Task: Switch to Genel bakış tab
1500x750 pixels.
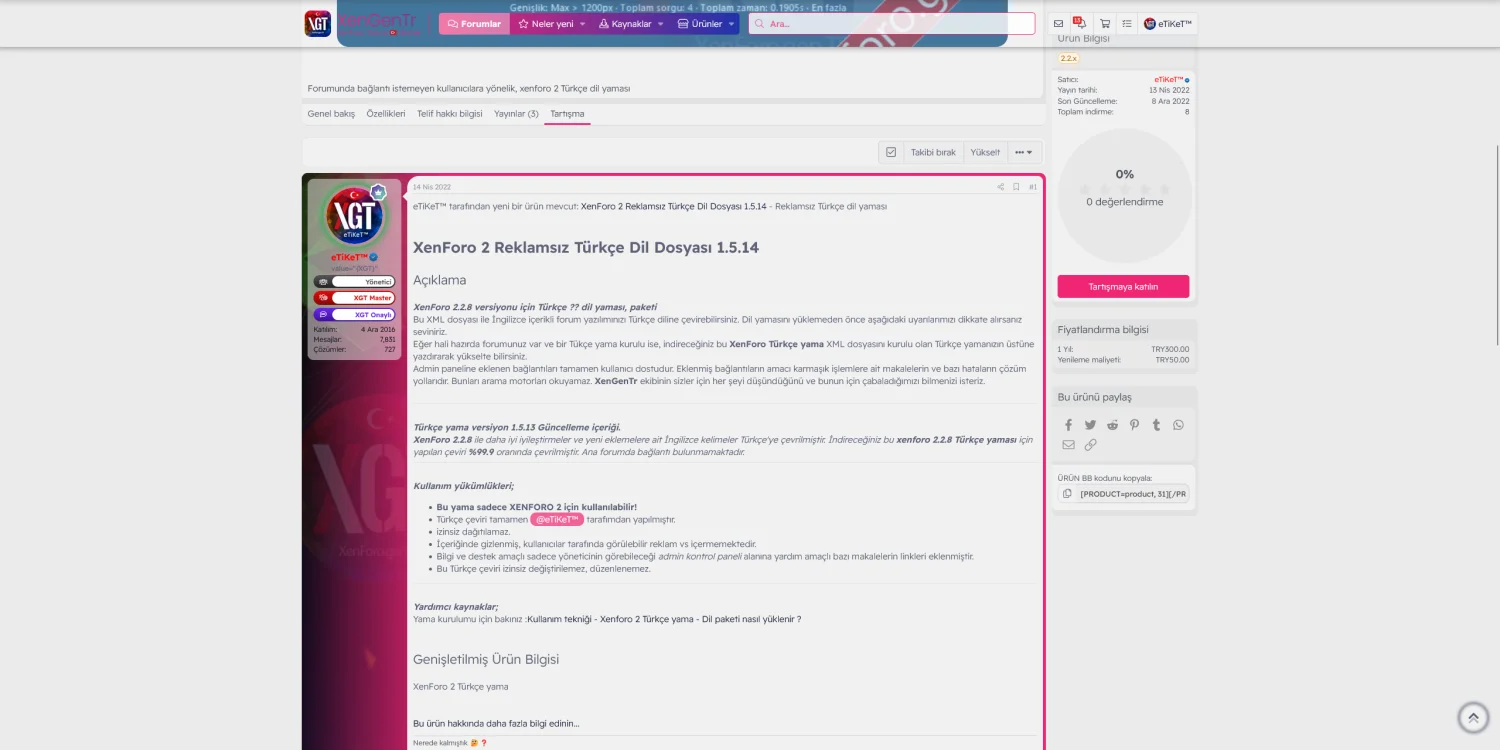Action: point(331,114)
